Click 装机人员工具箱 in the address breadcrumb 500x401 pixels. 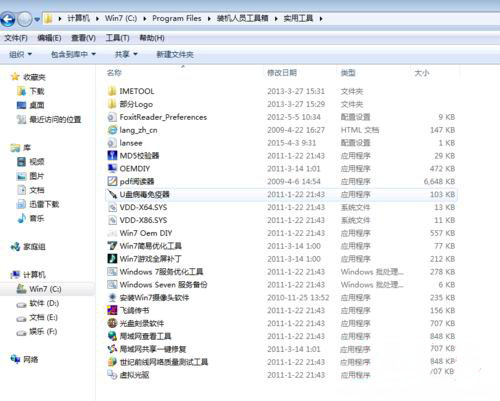242,18
